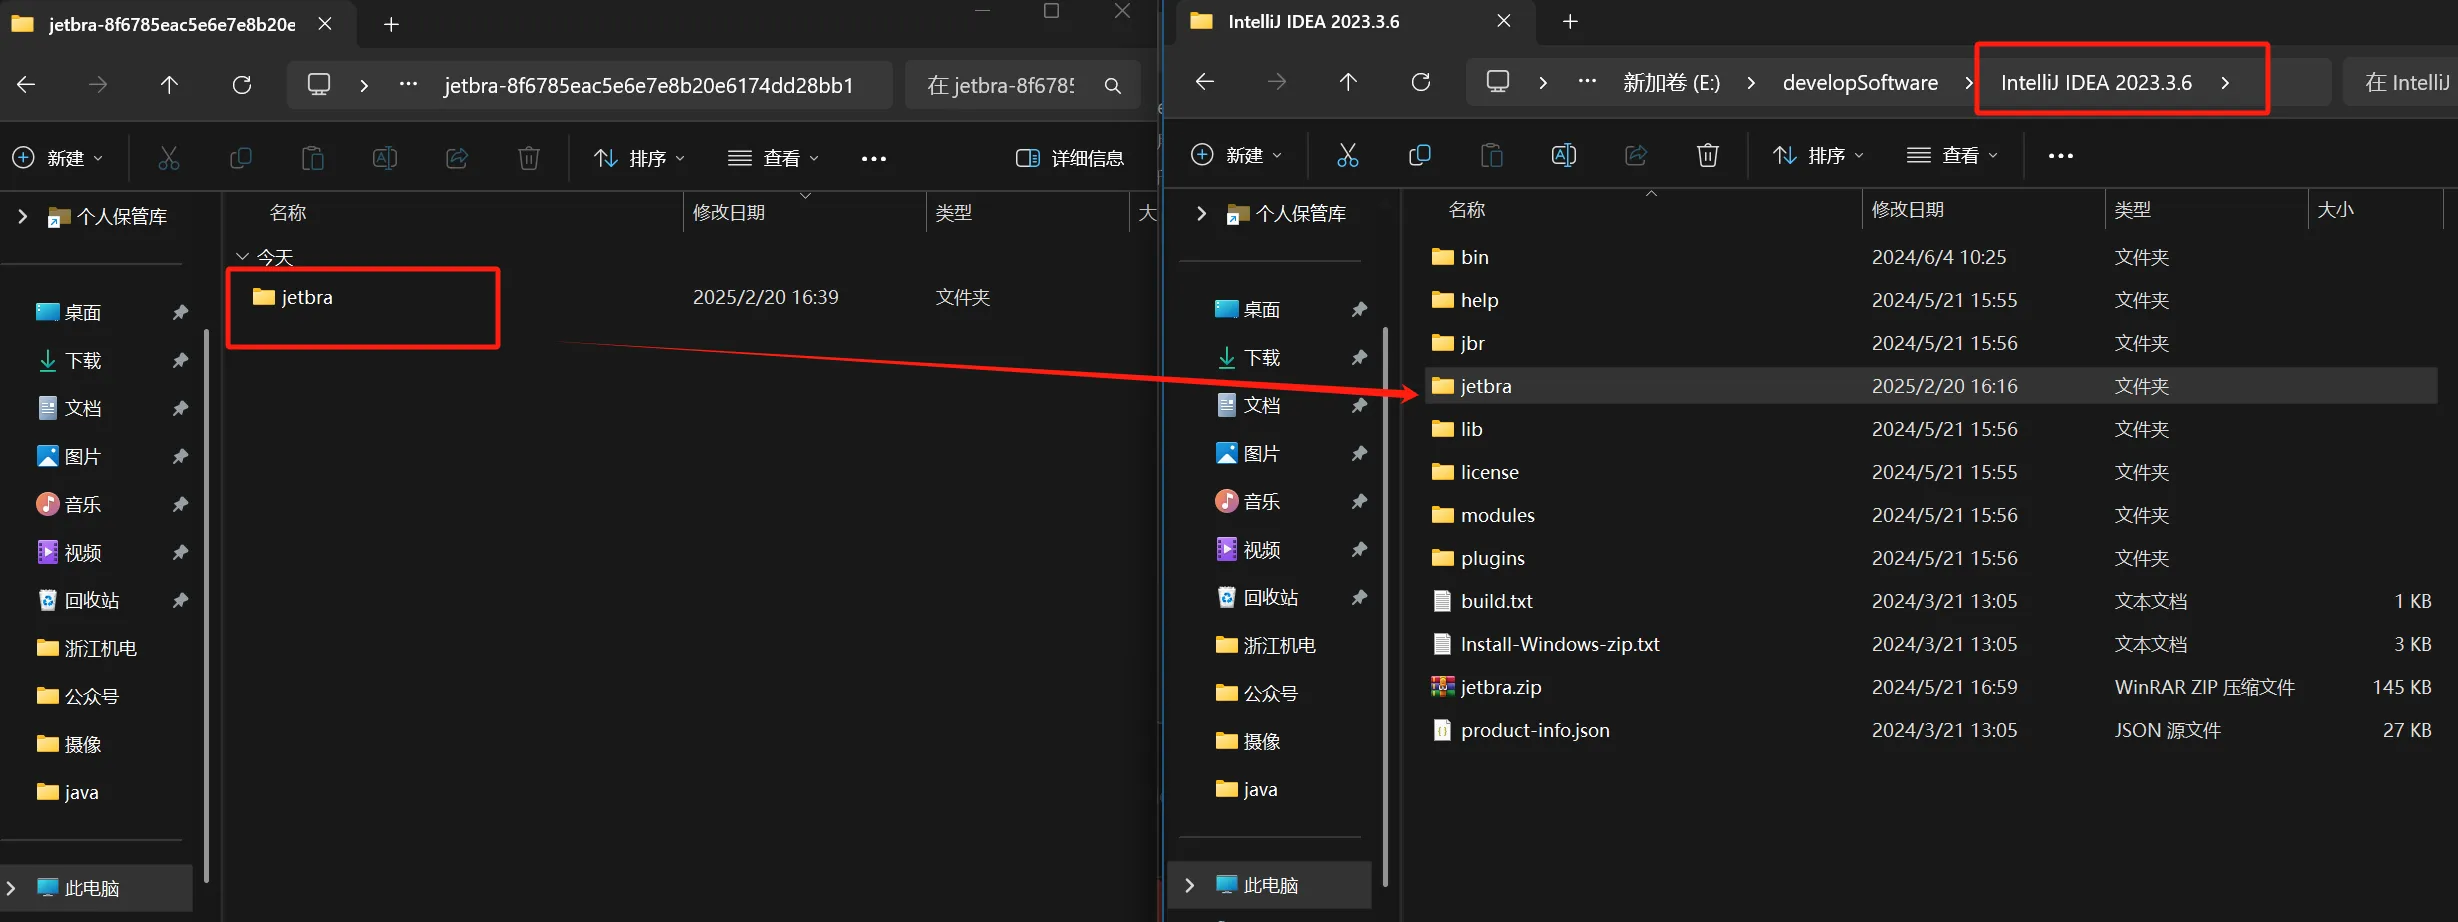Open more options (…) in IntelliJ IDEA toolbar
The height and width of the screenshot is (922, 2458).
point(2061,155)
